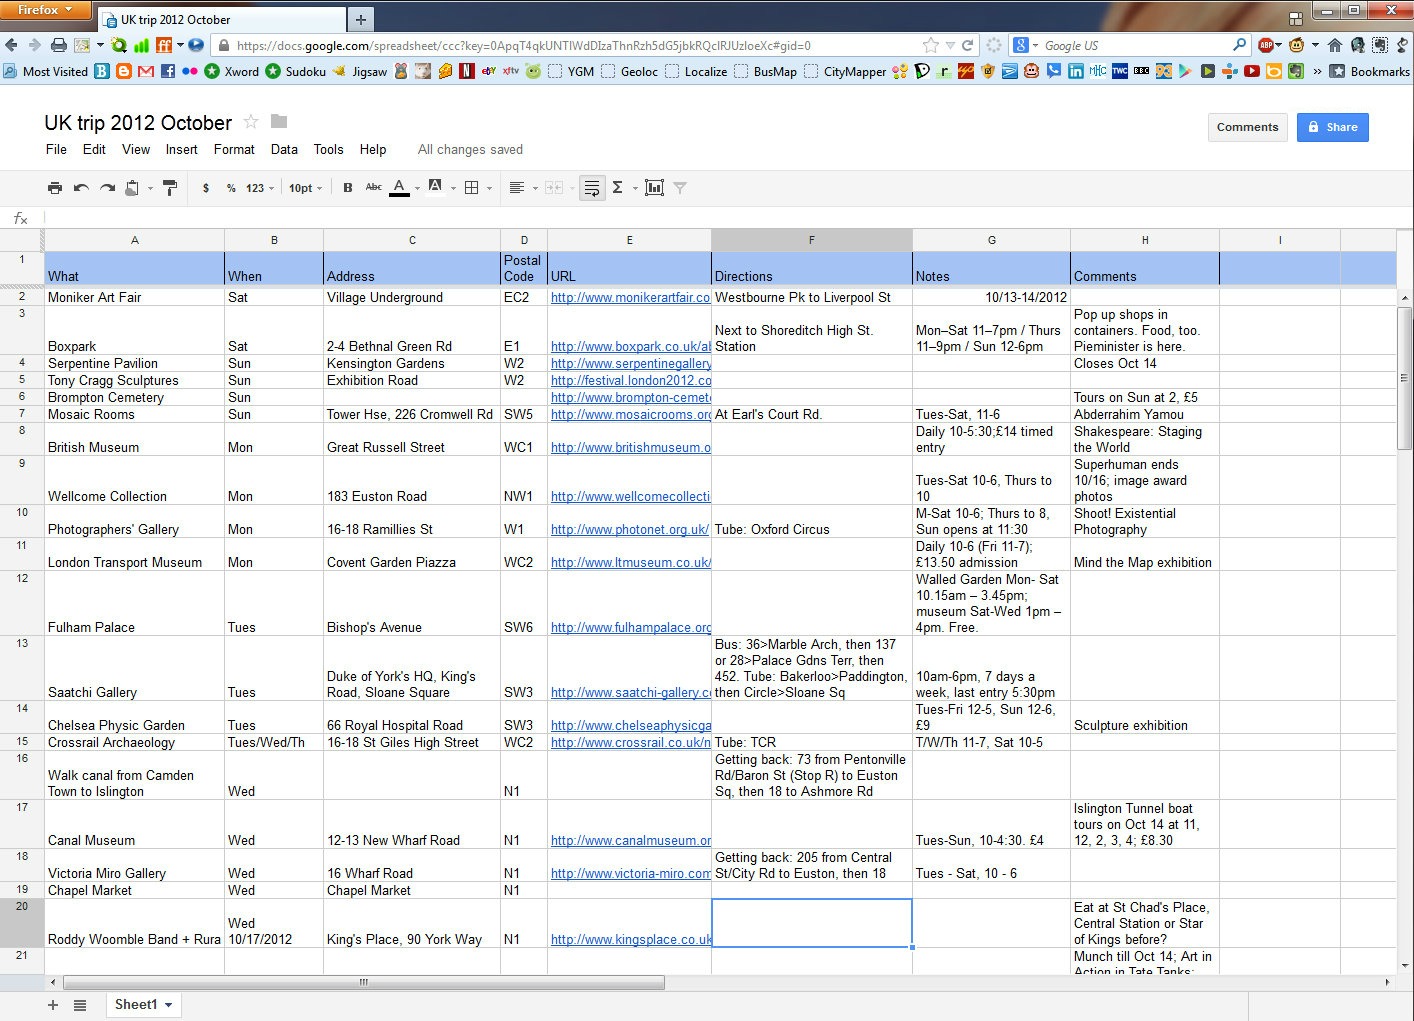Open the Edit menu
This screenshot has height=1021, width=1414.
click(x=94, y=149)
